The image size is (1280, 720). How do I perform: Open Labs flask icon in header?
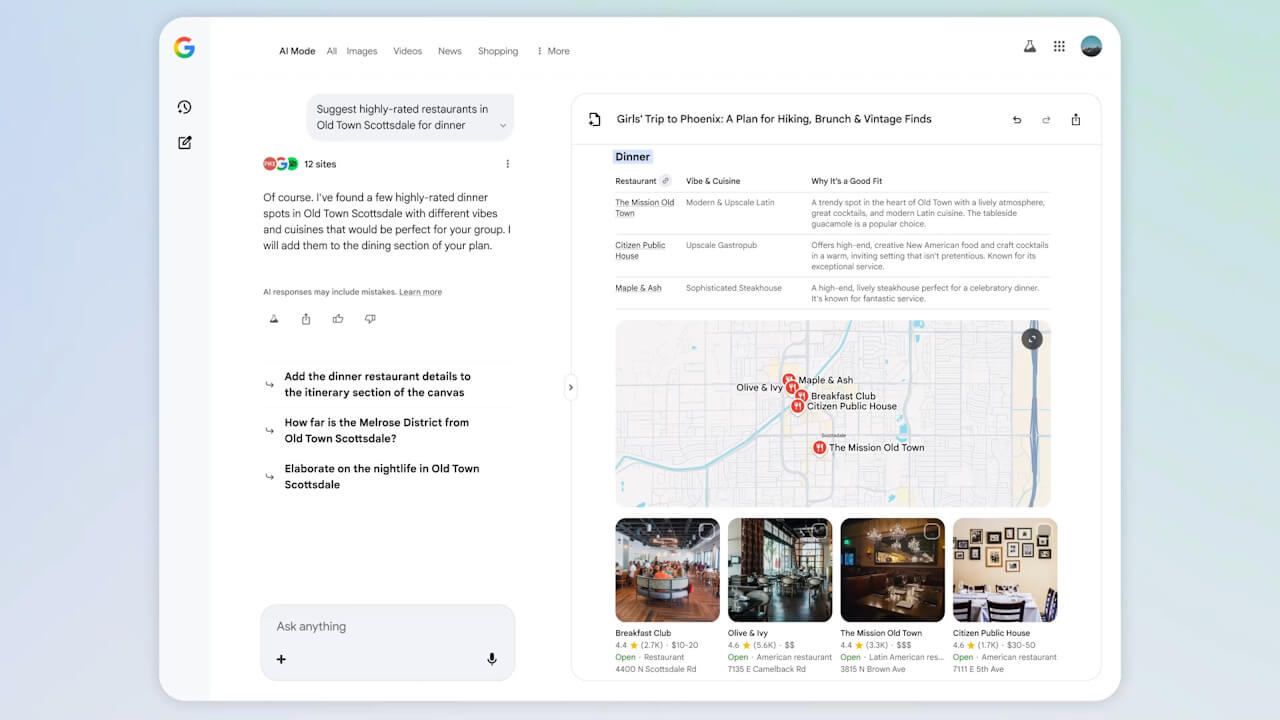(1029, 47)
